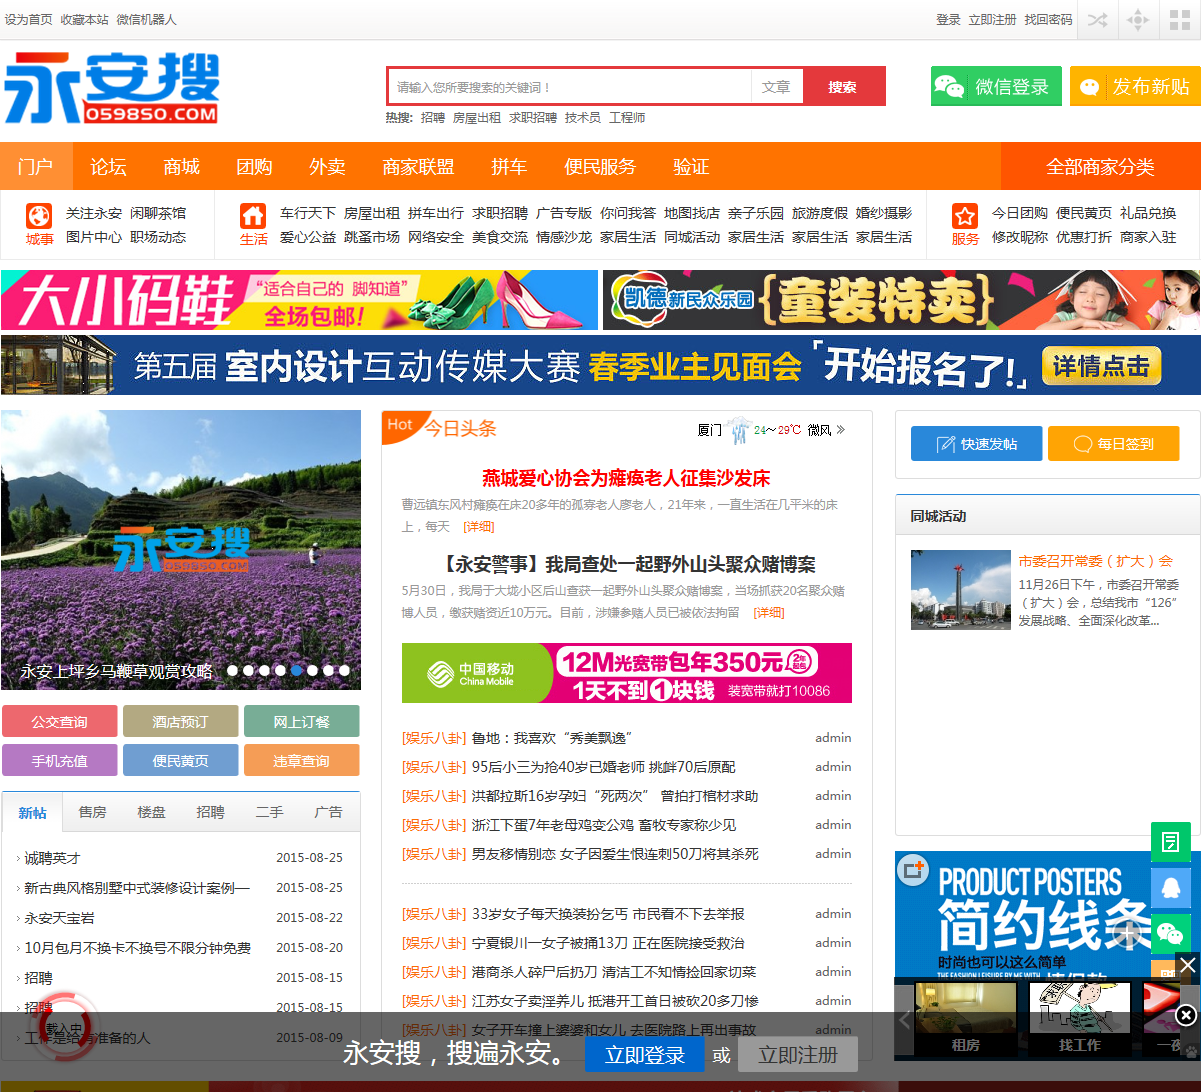This screenshot has width=1201, height=1092.
Task: Click the double-arrow icon after 微风
Action: pos(841,430)
